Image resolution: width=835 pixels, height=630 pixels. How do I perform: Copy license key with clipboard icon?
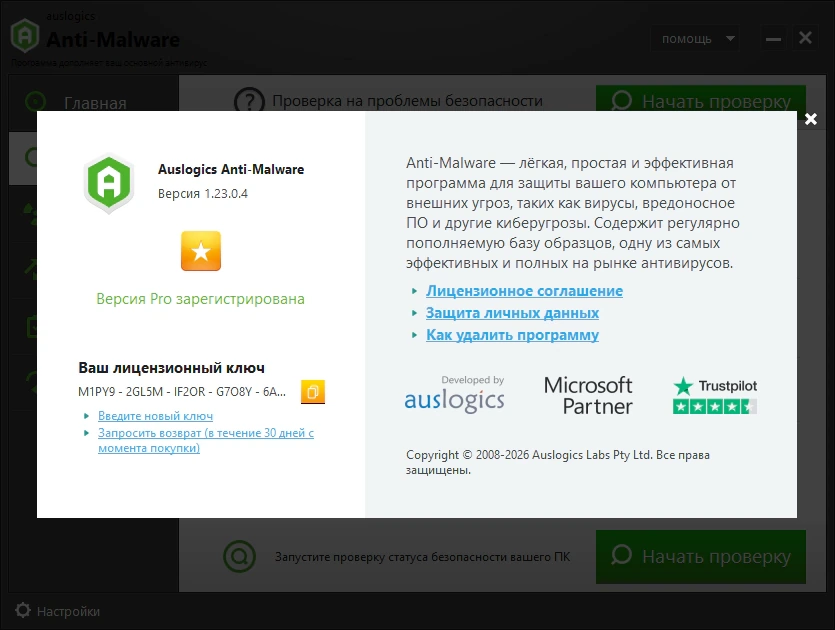click(313, 392)
